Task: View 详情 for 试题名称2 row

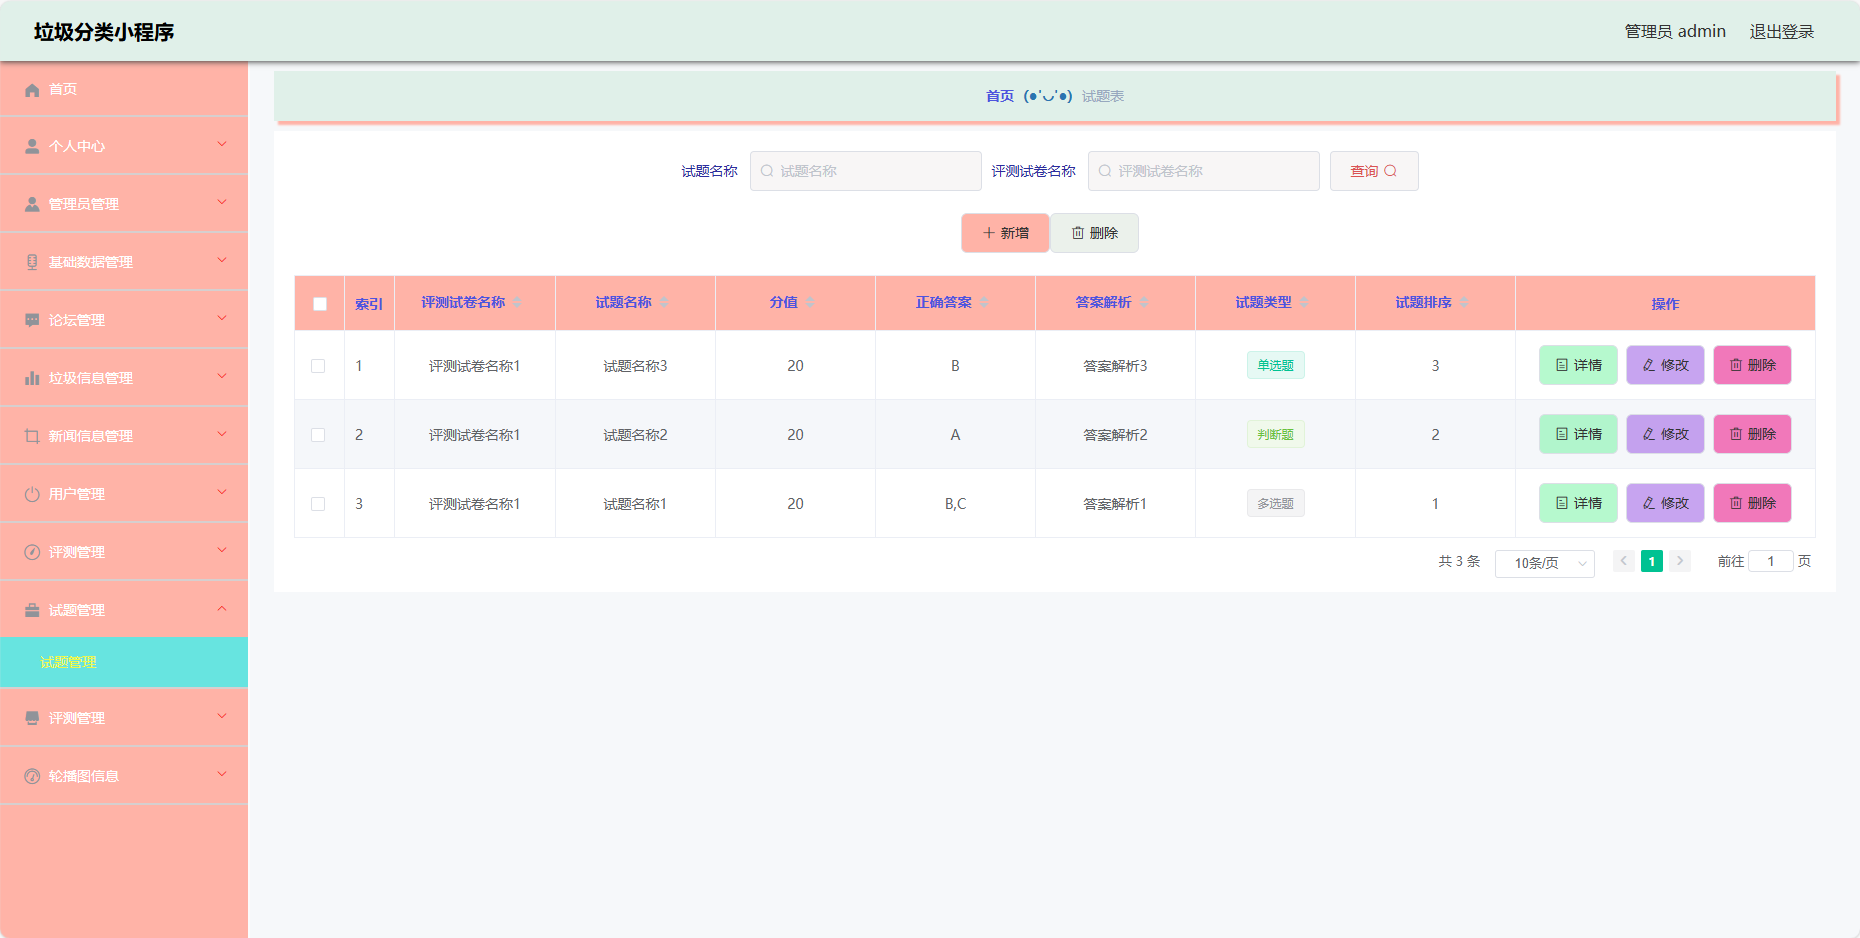Action: point(1578,434)
